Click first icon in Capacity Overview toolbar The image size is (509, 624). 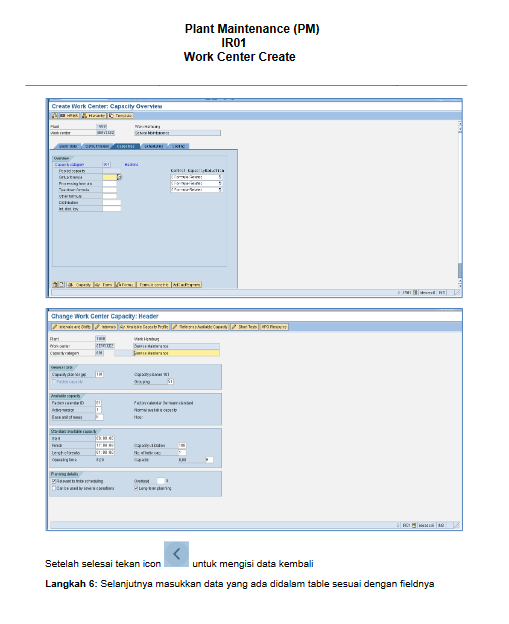[55, 116]
